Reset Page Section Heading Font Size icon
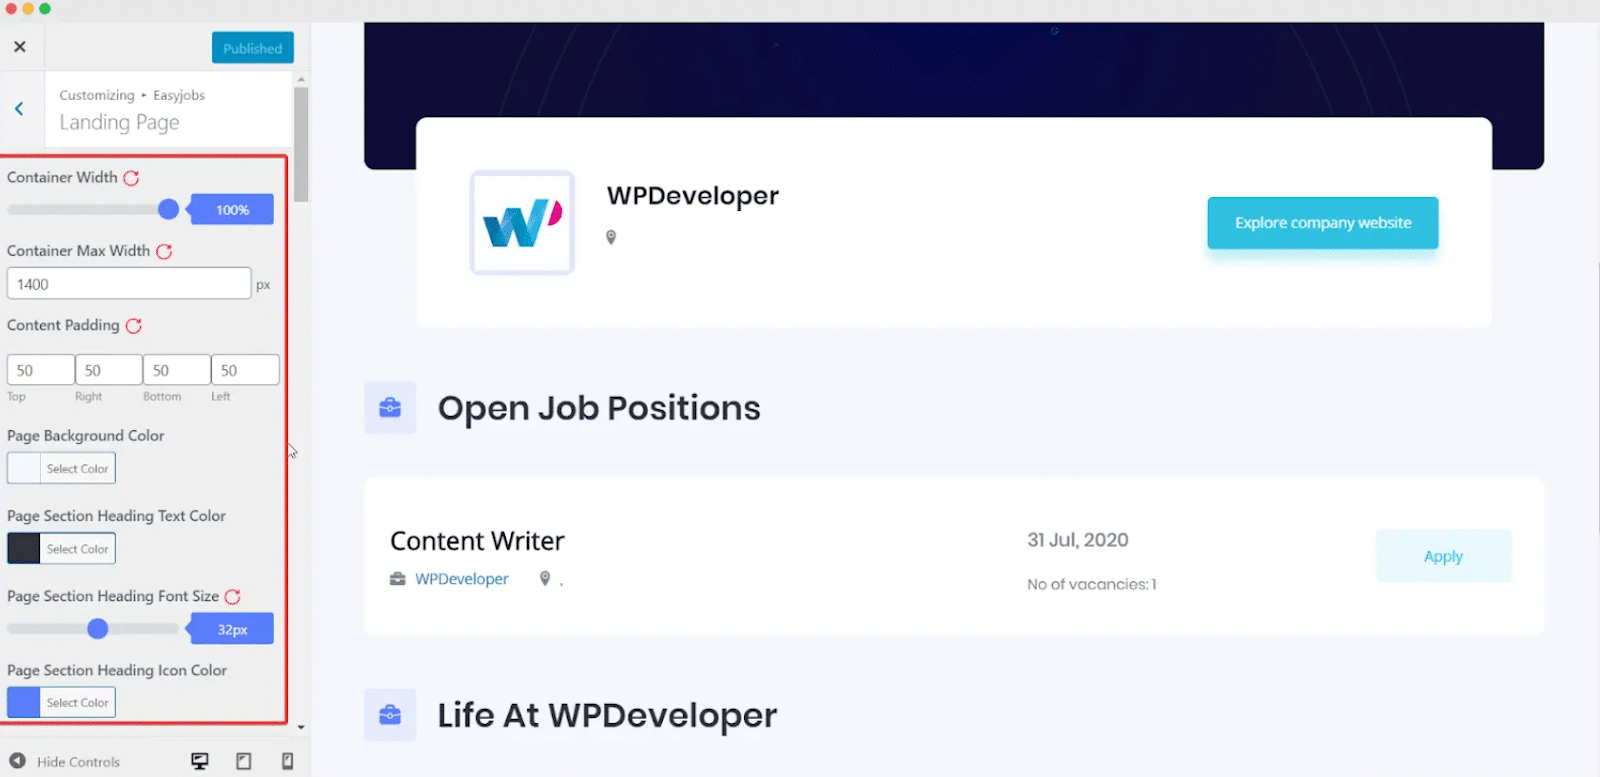1600x777 pixels. [x=233, y=597]
